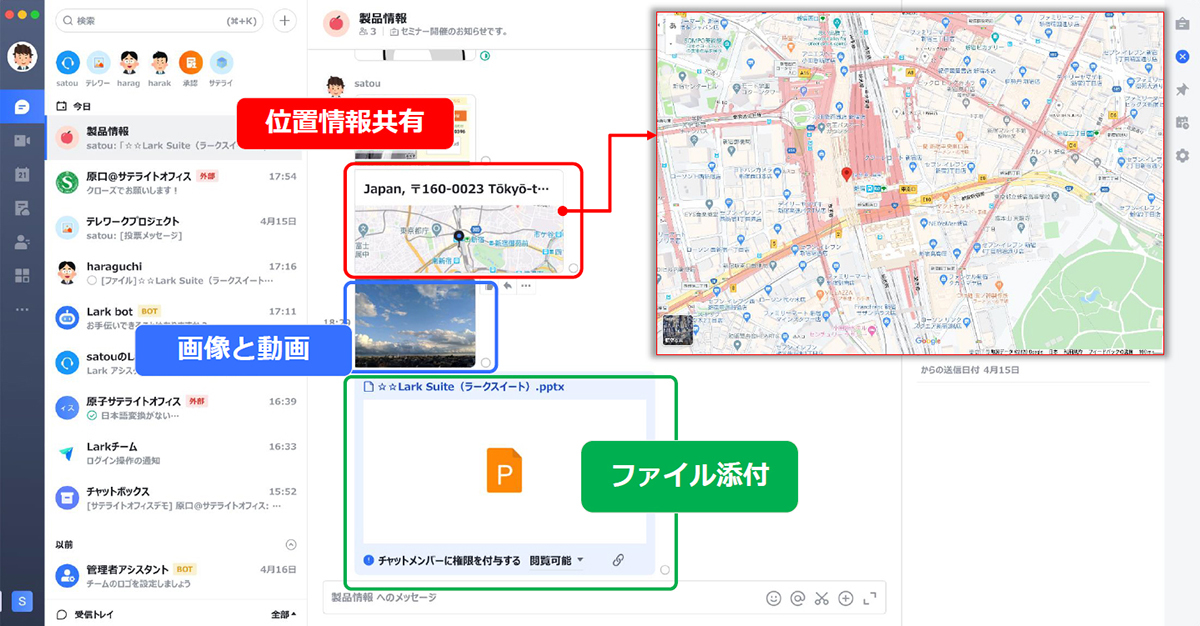1200x626 pixels.
Task: Click the blue circled X icon at right
Action: point(1182,57)
